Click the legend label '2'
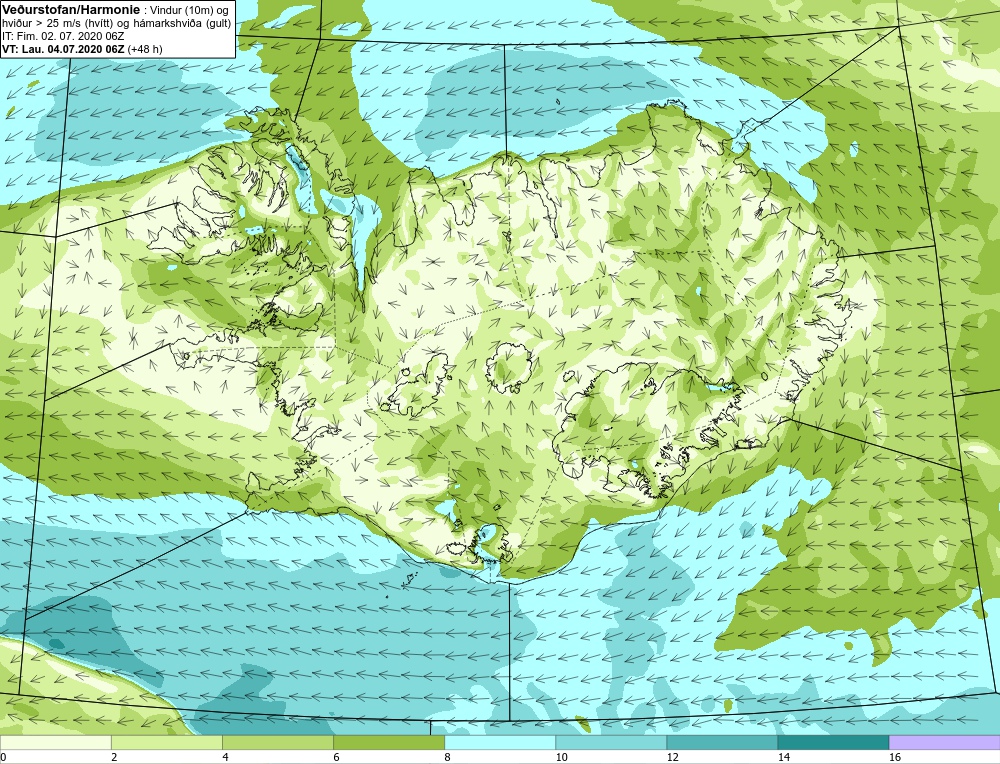Viewport: 1000px width, 764px height. coord(114,757)
